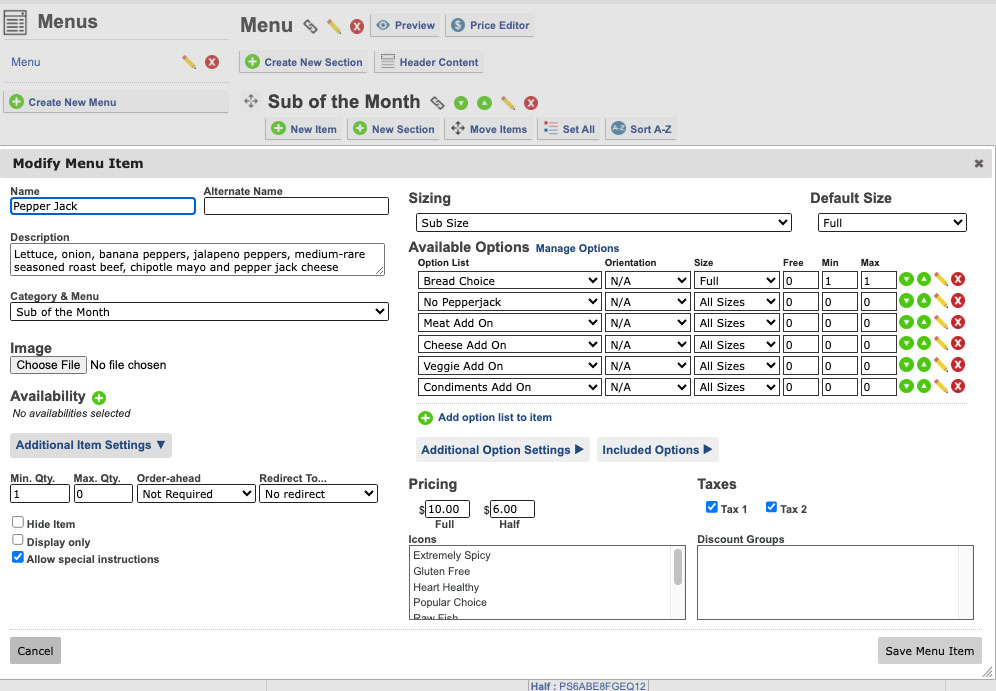This screenshot has height=691, width=996.
Task: Close the Modify Menu Item dialog
Action: point(979,164)
